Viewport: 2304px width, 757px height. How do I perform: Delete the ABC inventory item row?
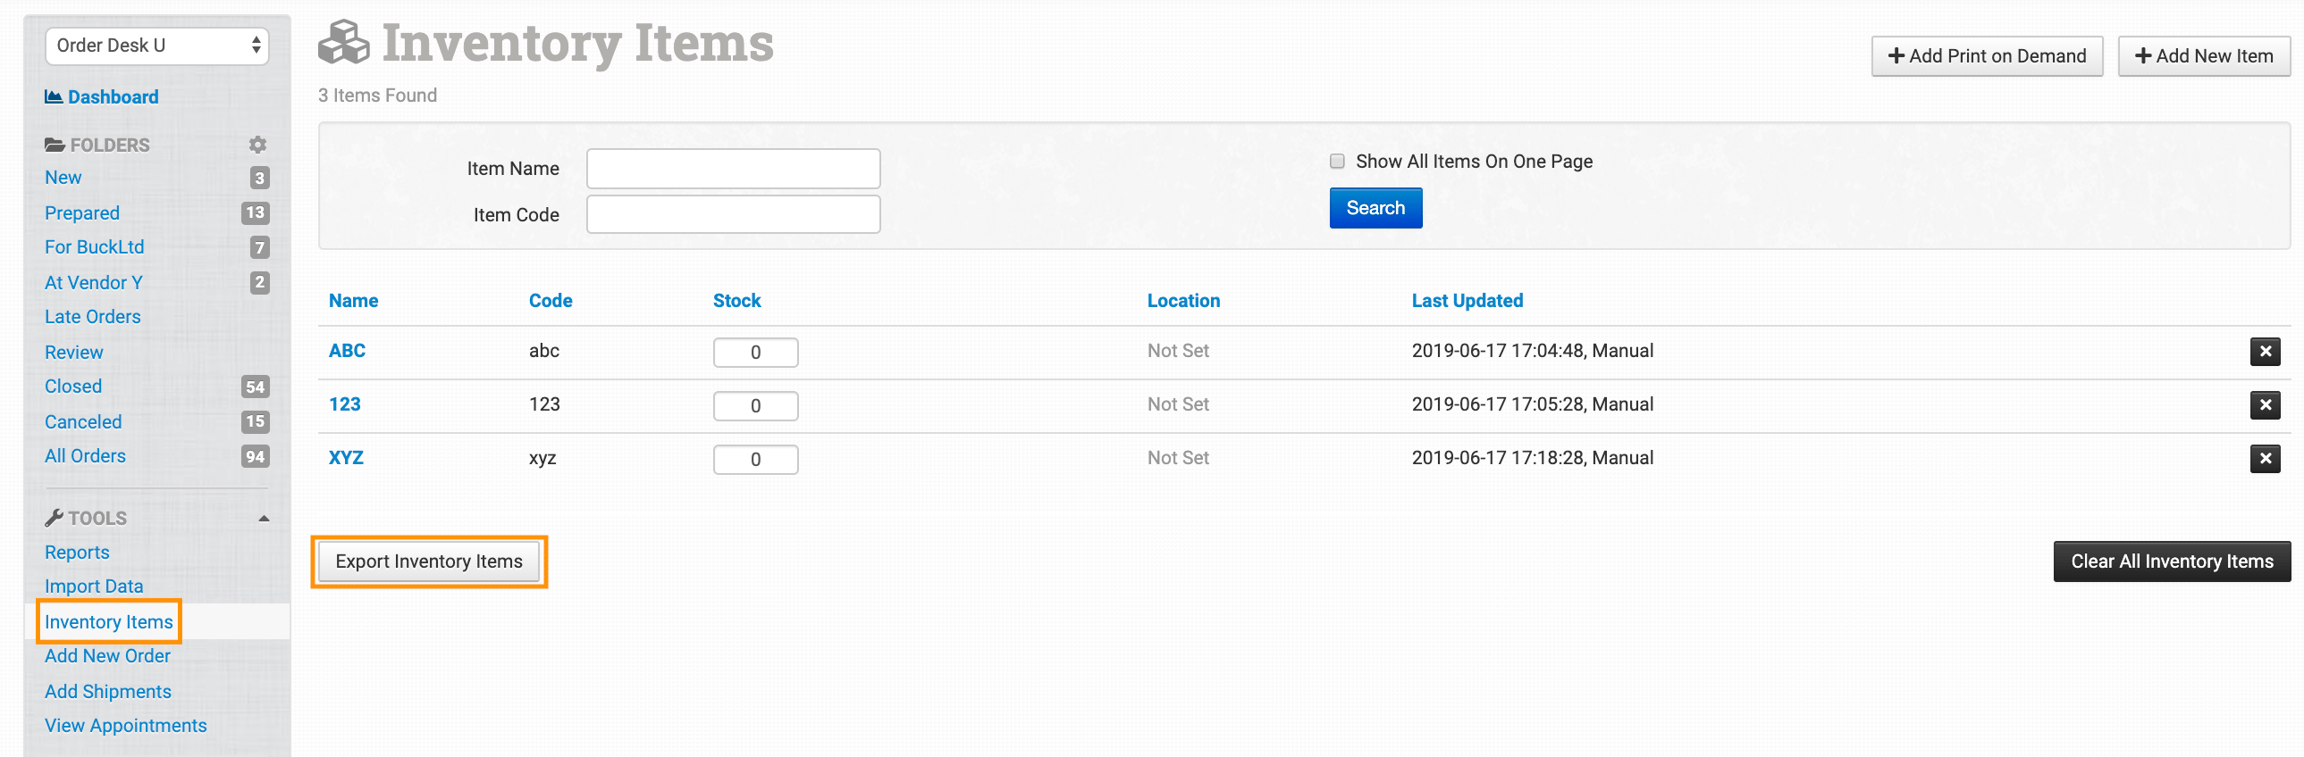[x=2265, y=351]
